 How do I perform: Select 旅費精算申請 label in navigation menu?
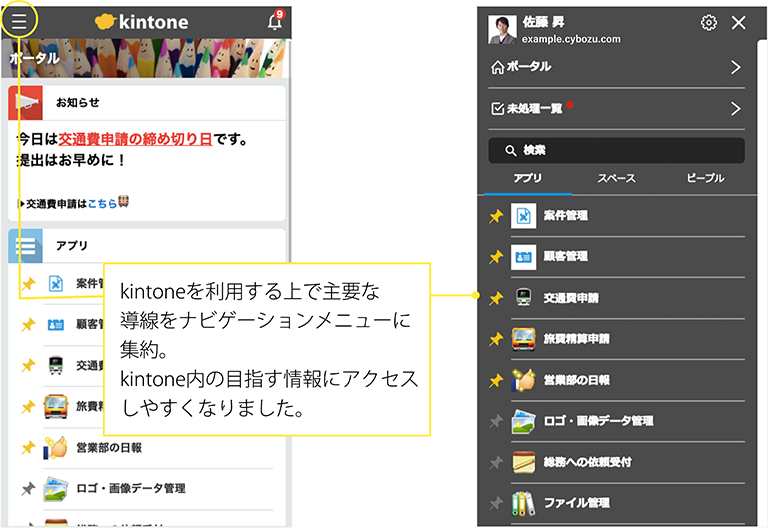[576, 339]
